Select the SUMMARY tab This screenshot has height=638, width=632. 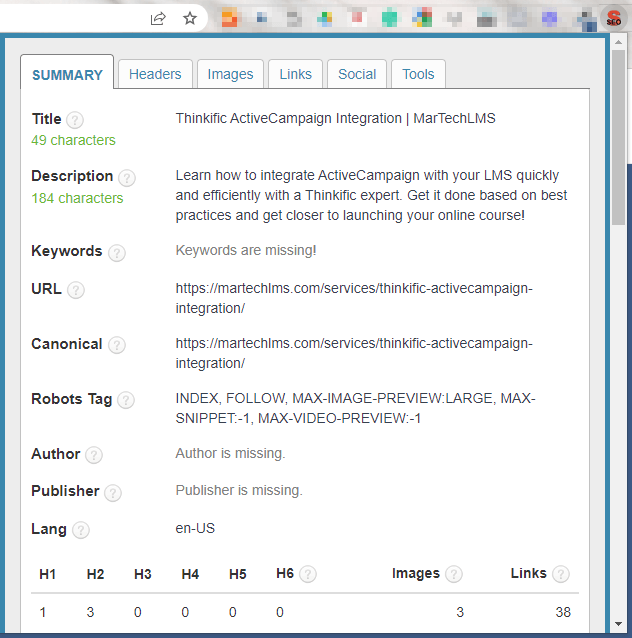(x=67, y=72)
